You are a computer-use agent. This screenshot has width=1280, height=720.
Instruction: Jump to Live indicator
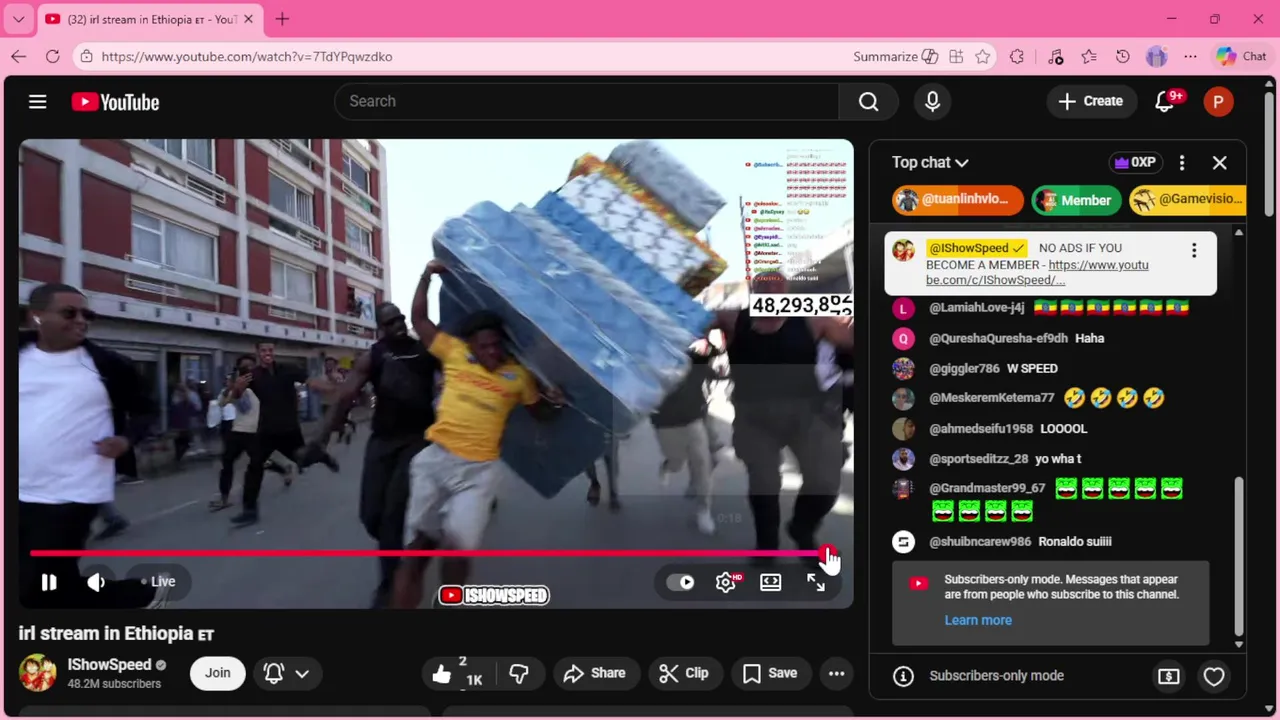tap(158, 582)
